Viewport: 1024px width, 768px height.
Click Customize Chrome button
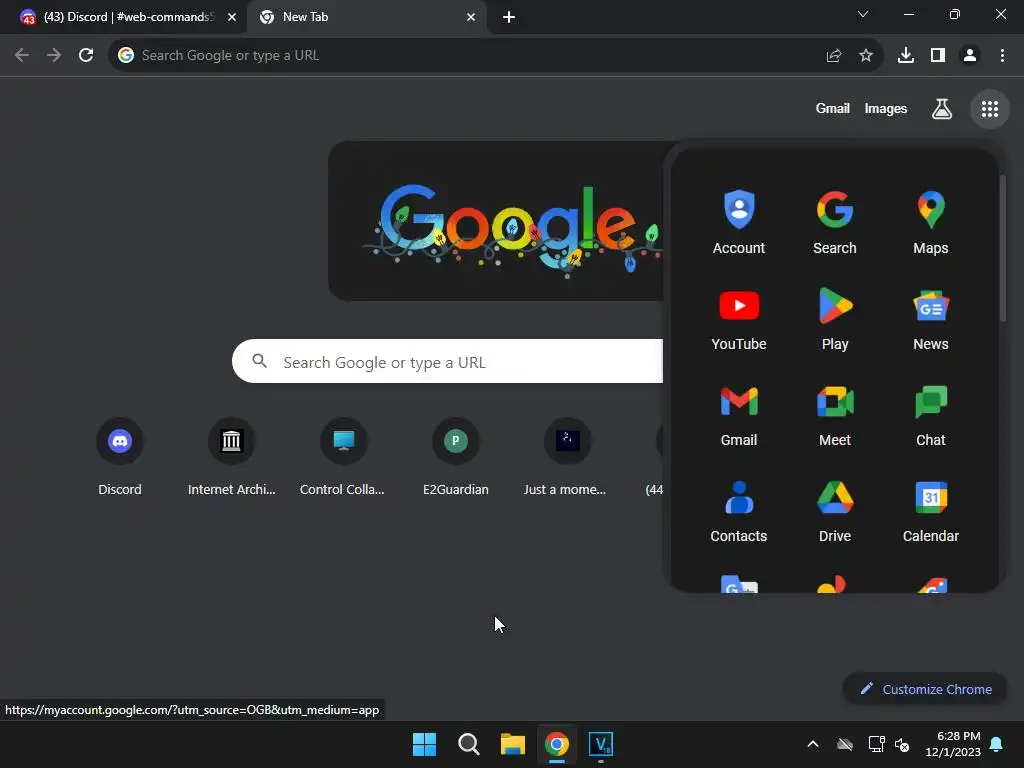pos(925,689)
